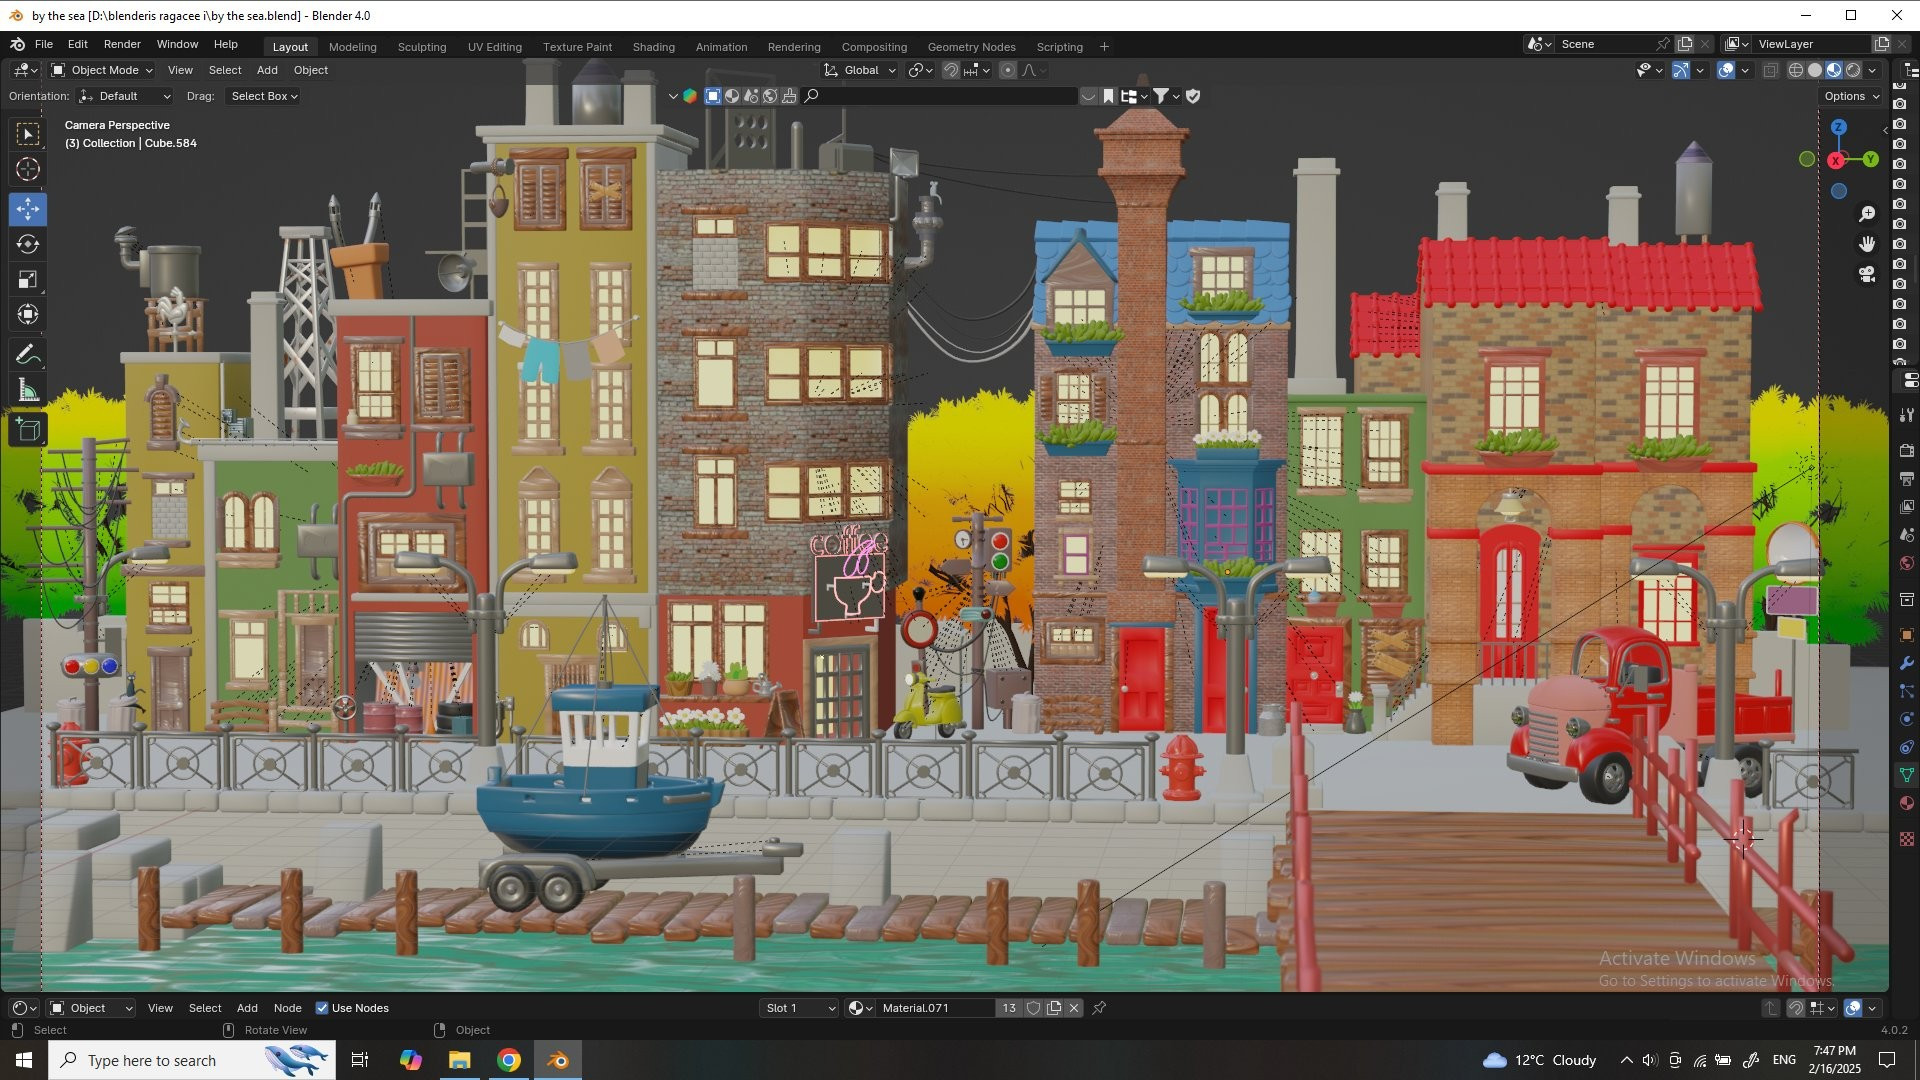Open the Output properties tab

[1907, 479]
